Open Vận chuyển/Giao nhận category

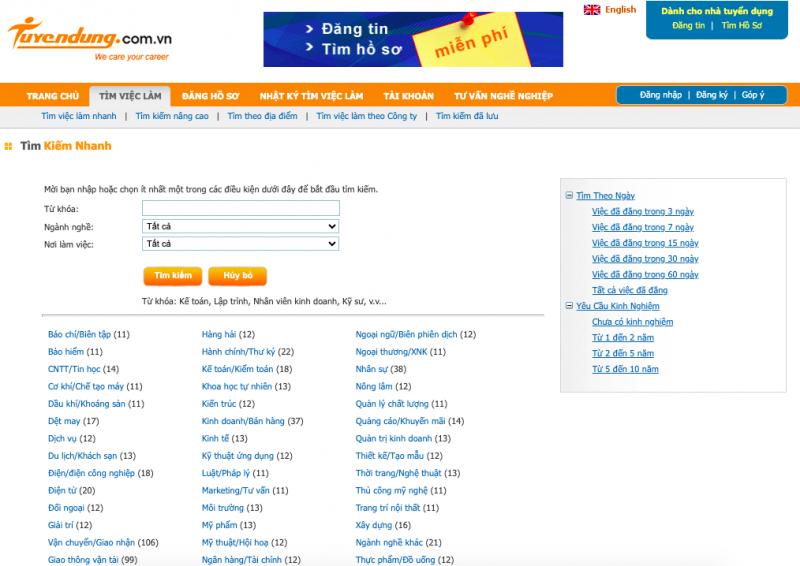[91, 543]
